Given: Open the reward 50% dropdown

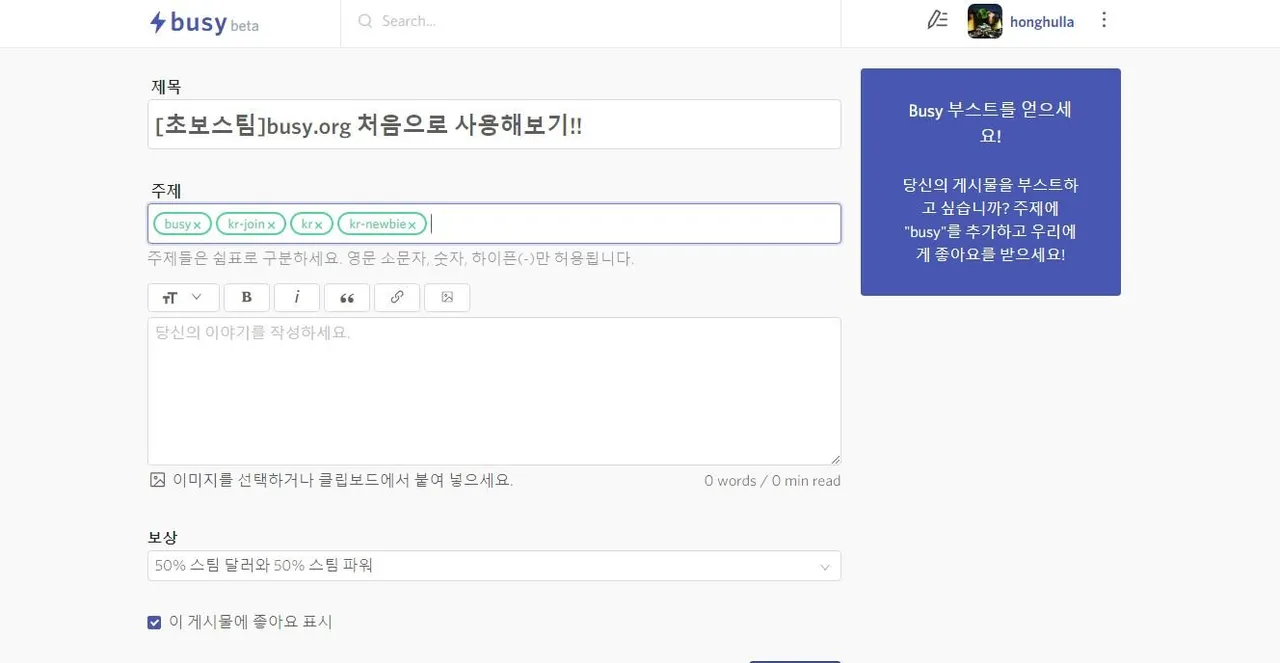Looking at the screenshot, I should (x=494, y=566).
